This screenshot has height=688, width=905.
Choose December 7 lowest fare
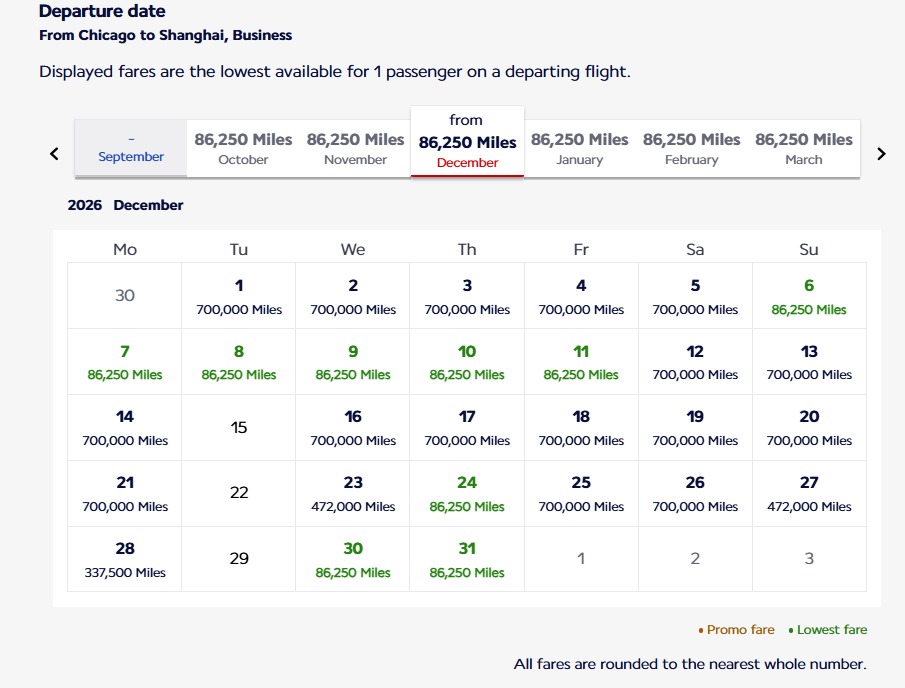(x=125, y=362)
